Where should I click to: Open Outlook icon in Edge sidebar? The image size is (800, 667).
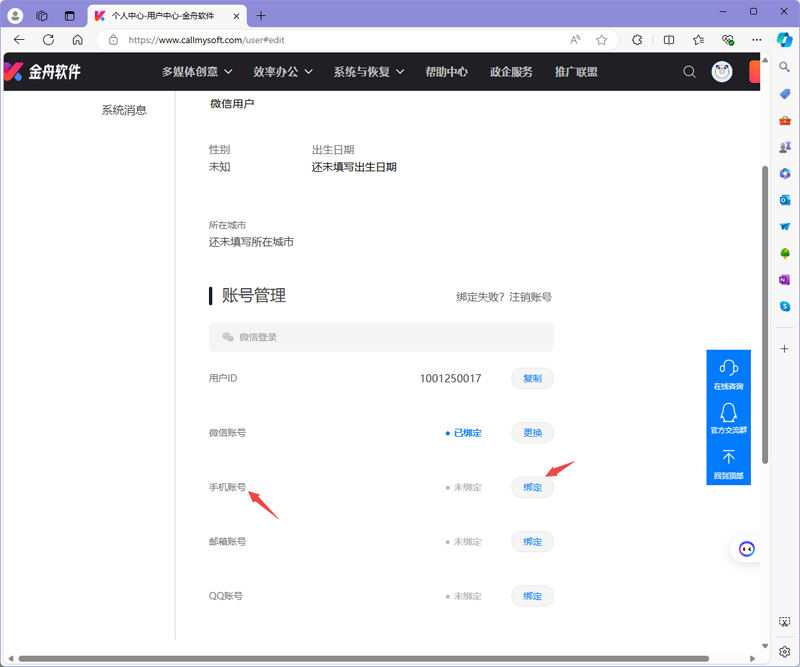(785, 199)
